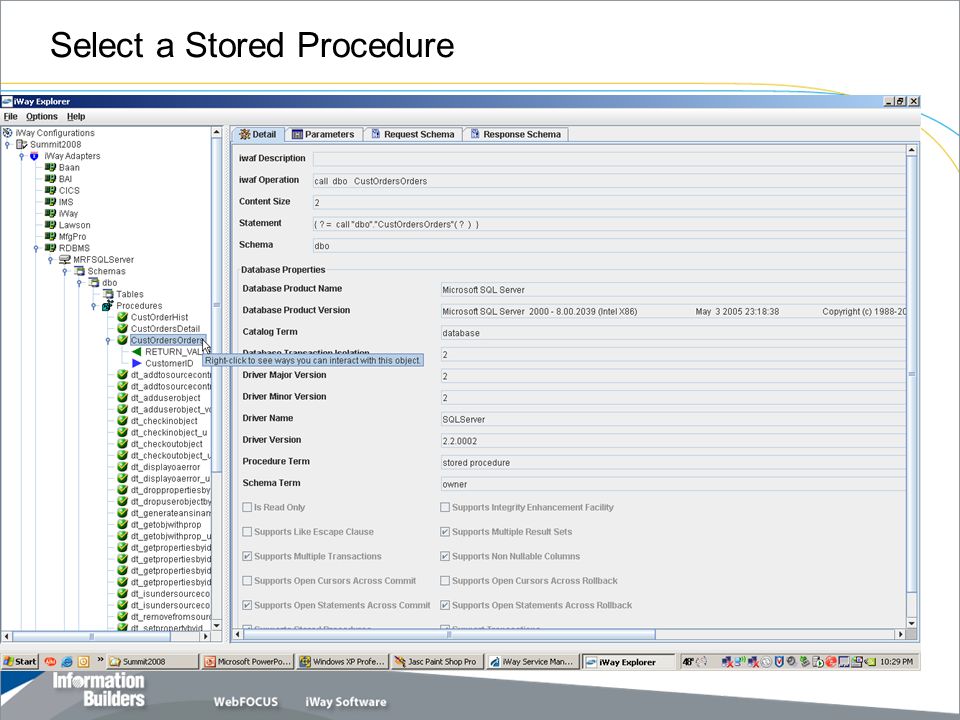Click the dt_generateansinam procedure check icon
960x720 pixels.
click(x=122, y=513)
